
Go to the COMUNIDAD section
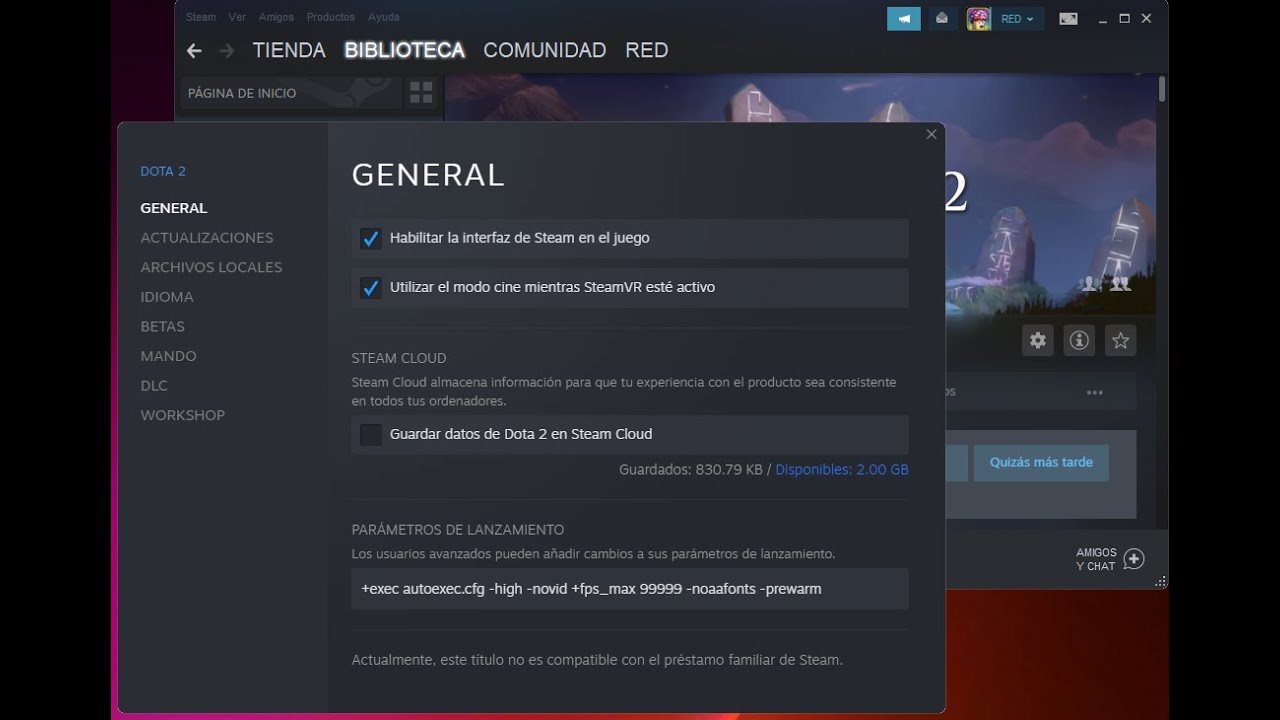[x=545, y=50]
